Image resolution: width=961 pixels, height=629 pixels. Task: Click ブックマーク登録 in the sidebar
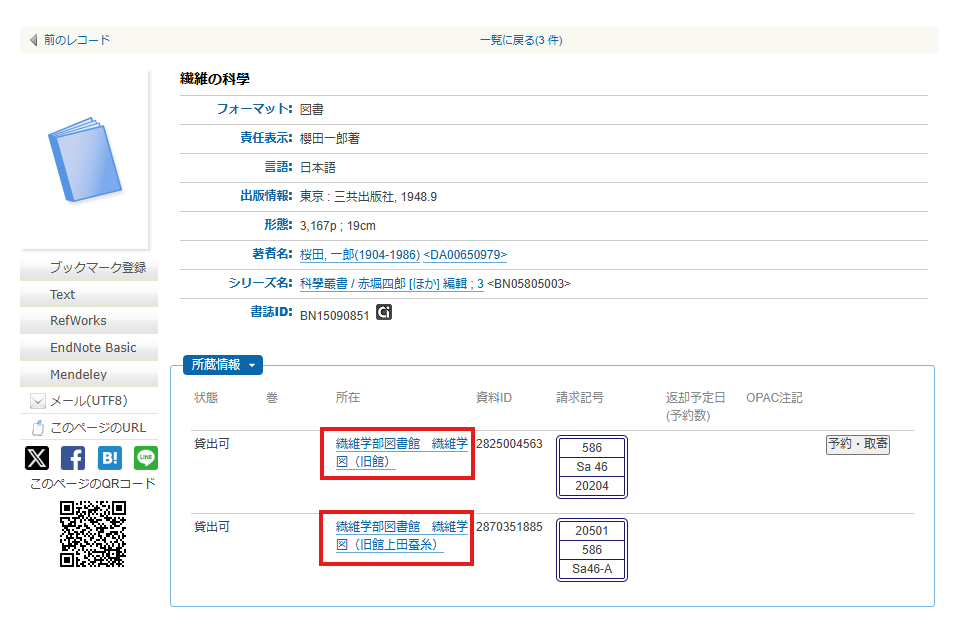tap(97, 267)
